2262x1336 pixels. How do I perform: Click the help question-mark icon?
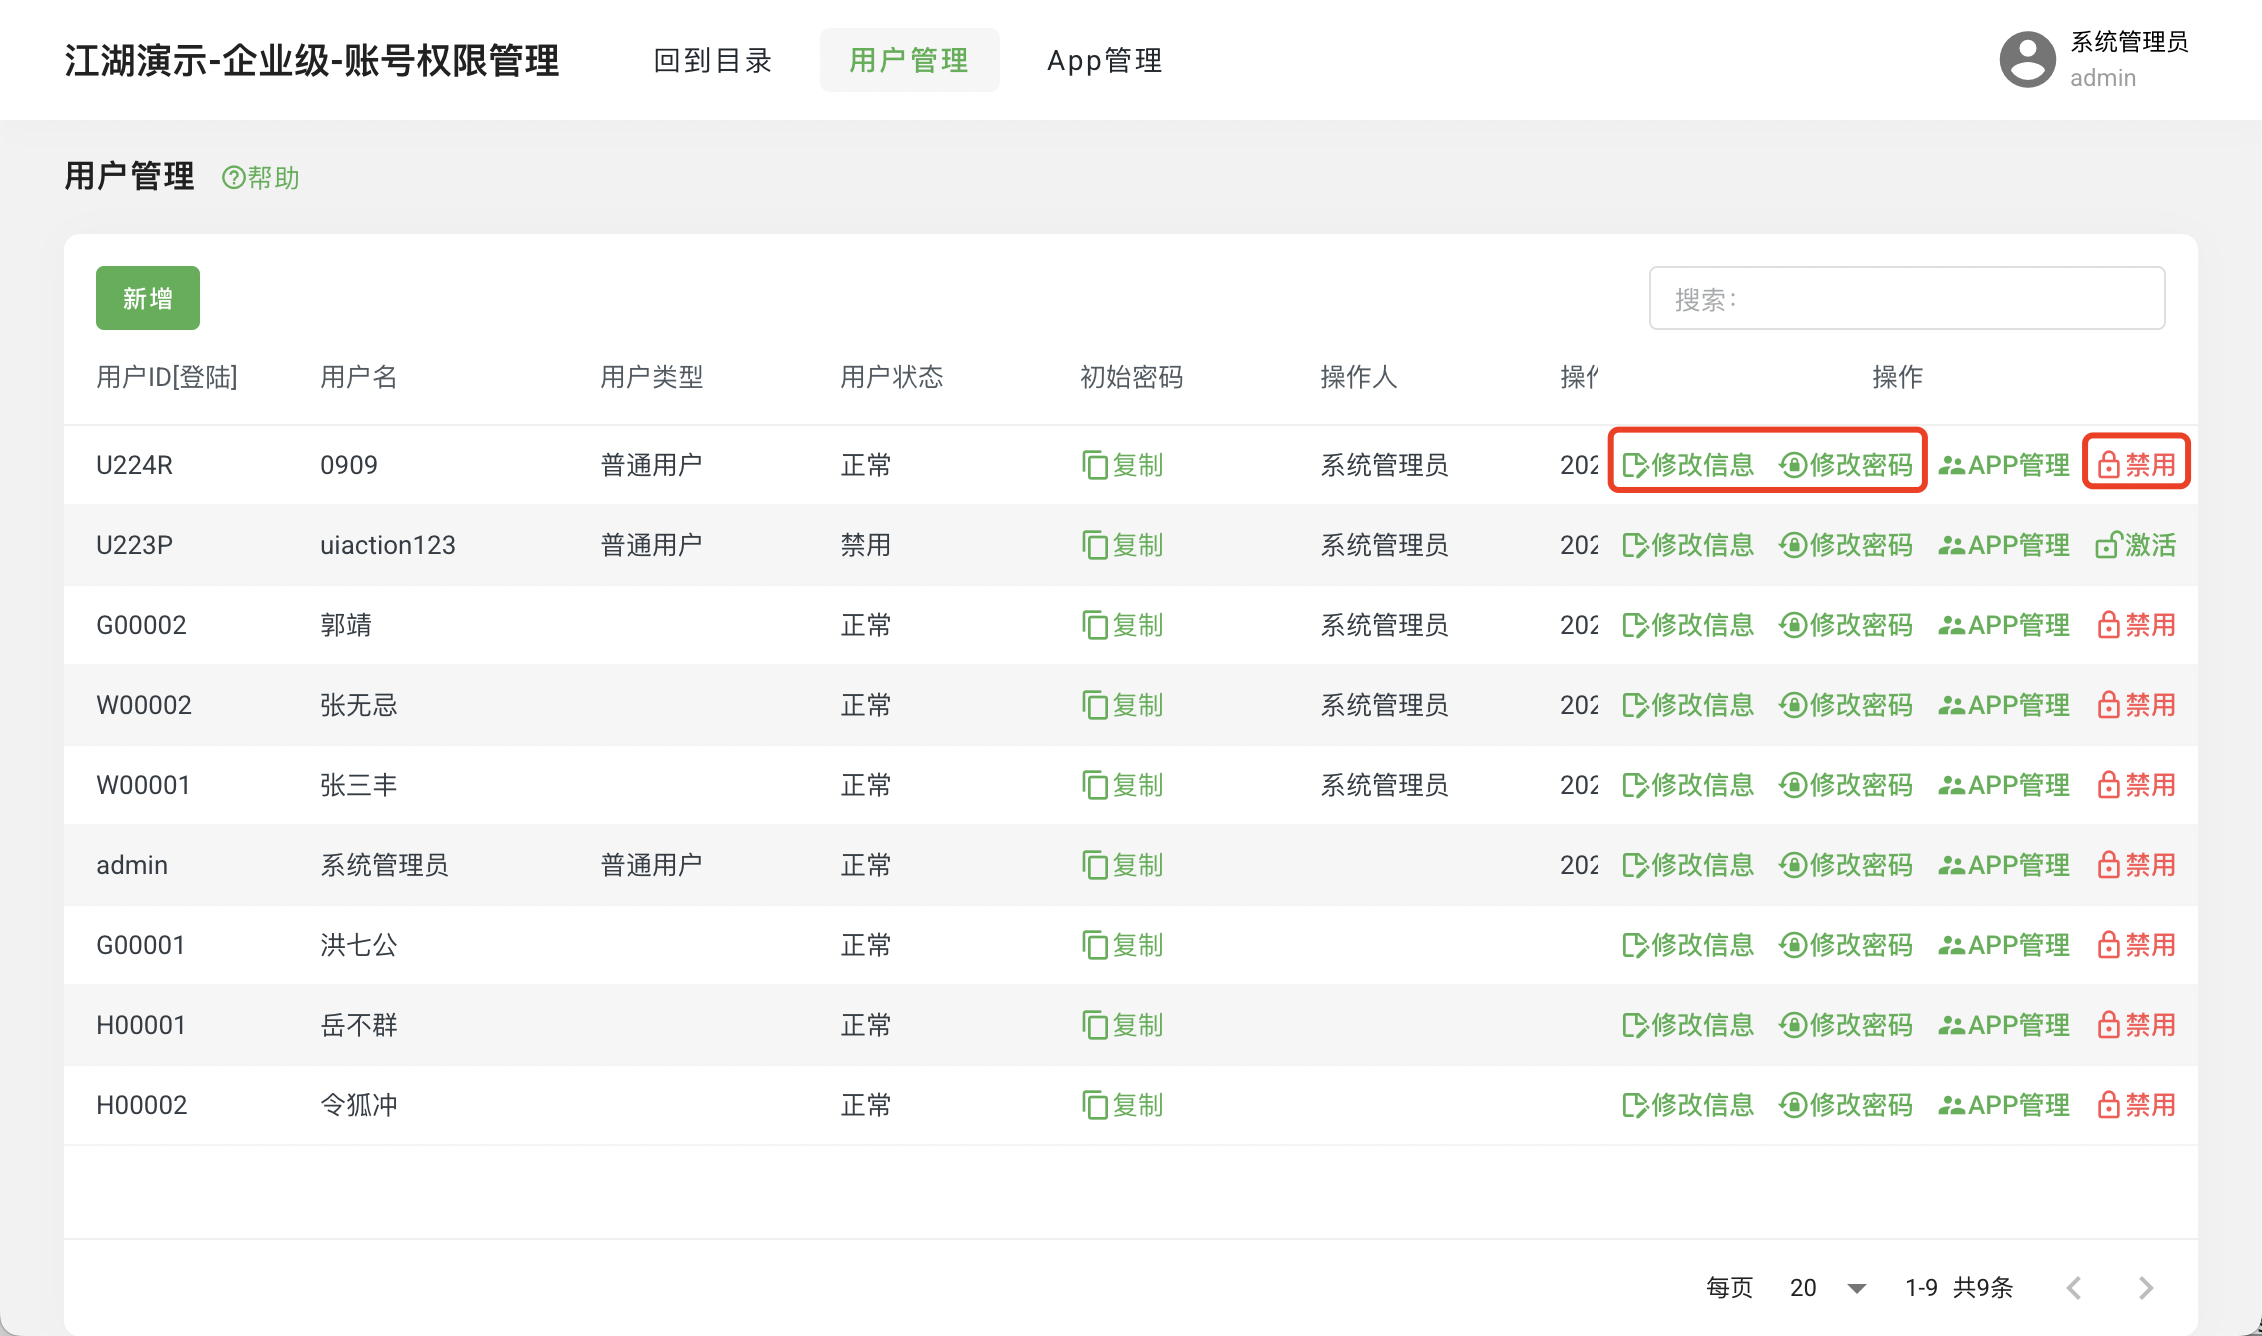click(233, 178)
